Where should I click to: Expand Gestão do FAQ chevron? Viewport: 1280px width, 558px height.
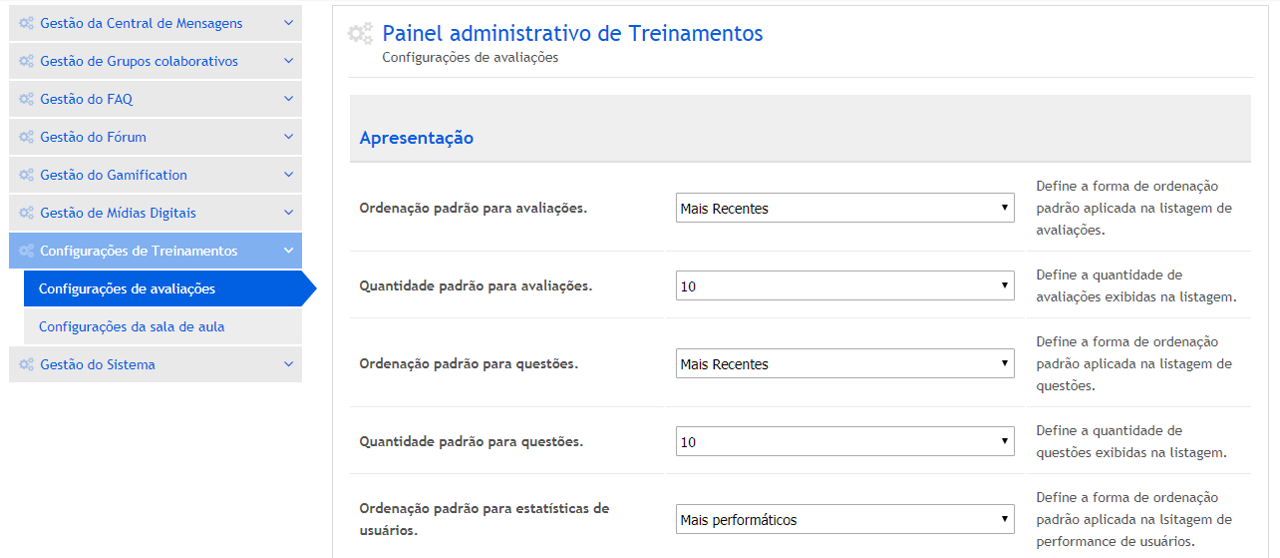click(288, 99)
